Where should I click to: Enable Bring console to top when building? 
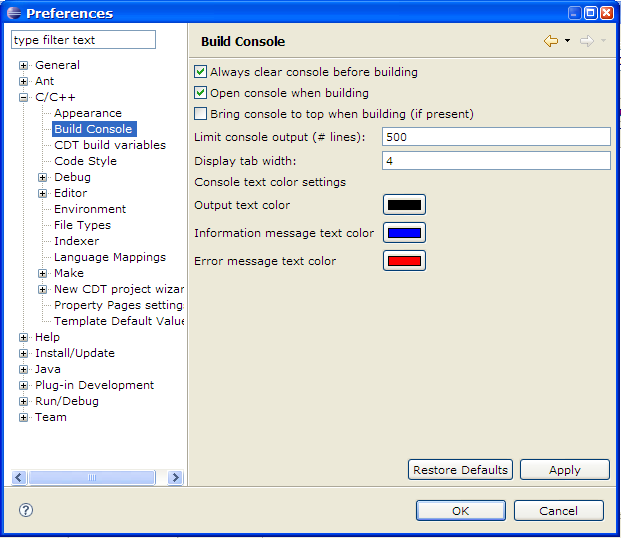[201, 114]
